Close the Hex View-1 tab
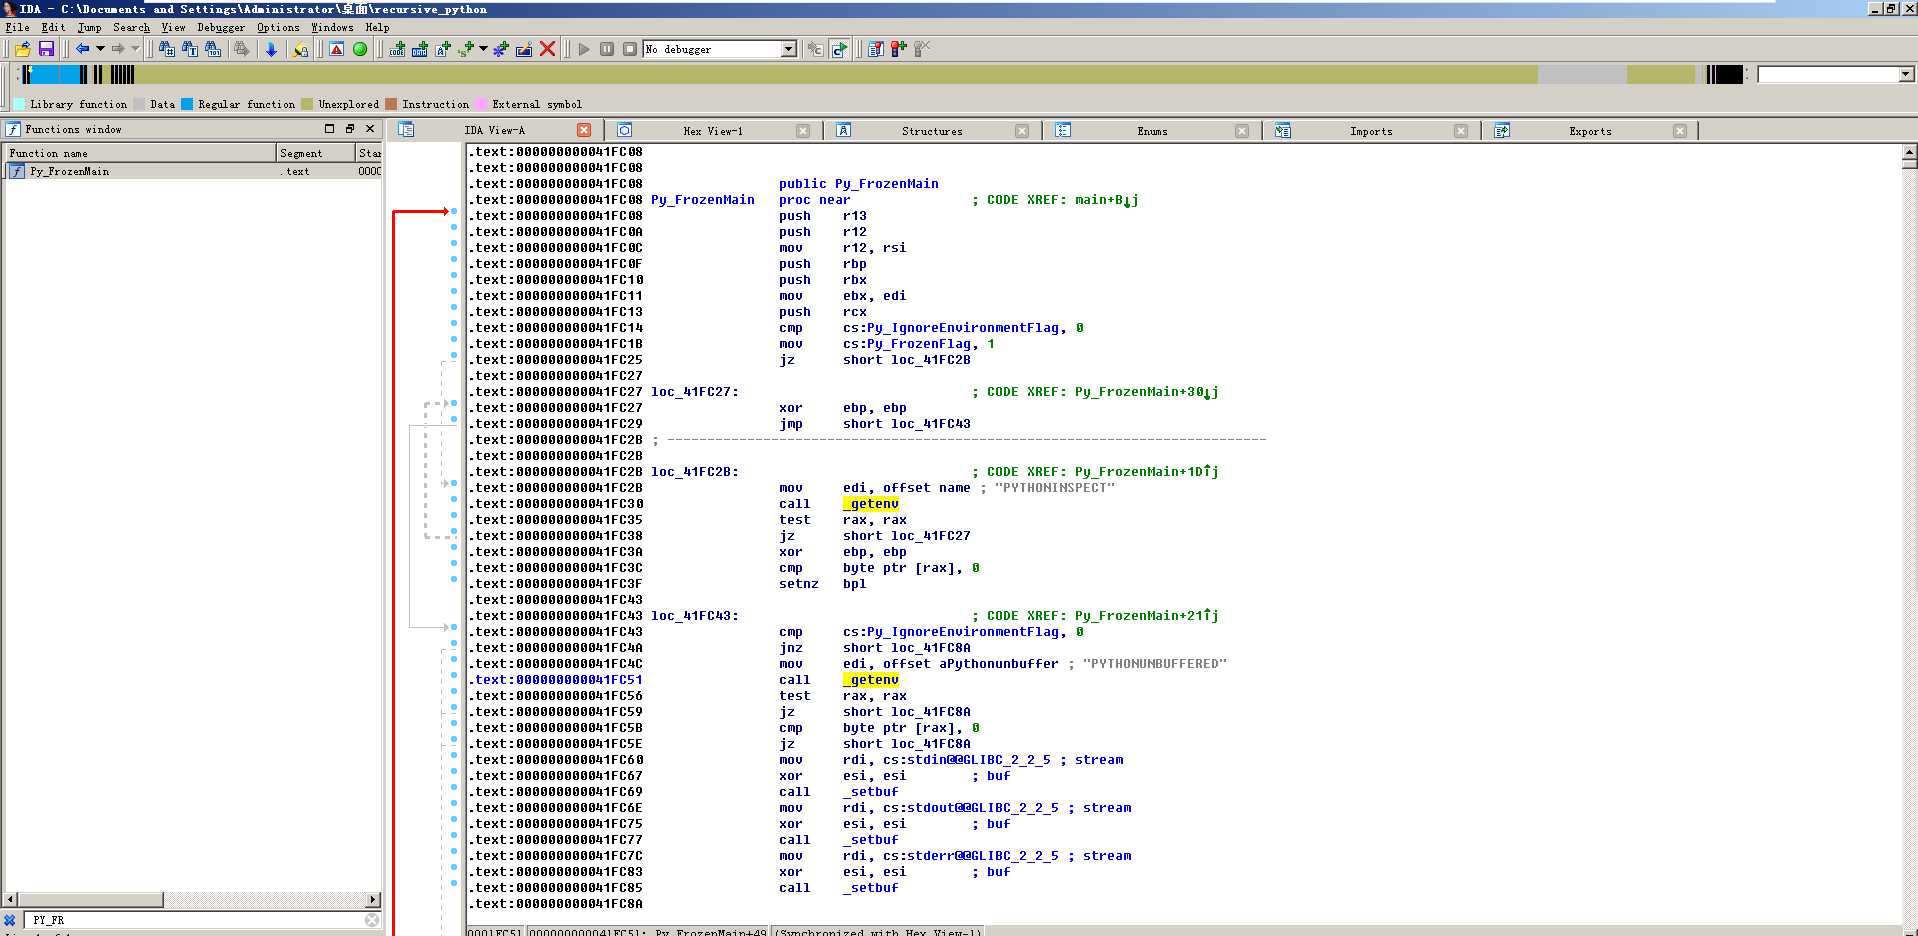This screenshot has height=936, width=1918. 803,131
